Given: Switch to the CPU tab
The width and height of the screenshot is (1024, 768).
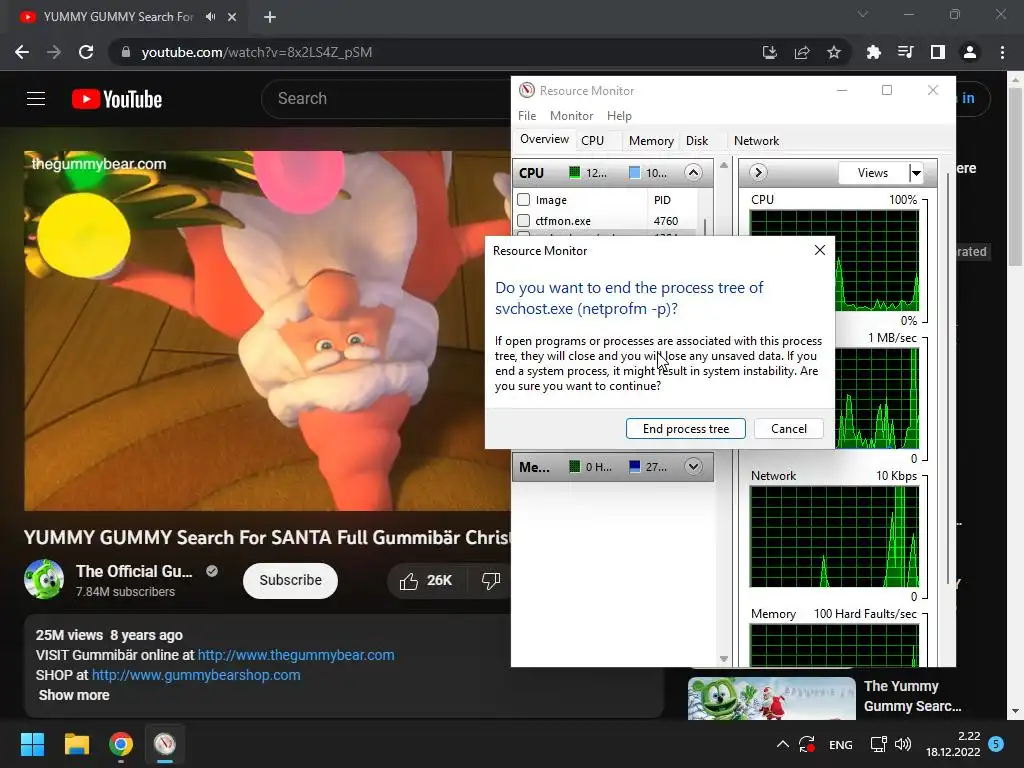Looking at the screenshot, I should (592, 140).
